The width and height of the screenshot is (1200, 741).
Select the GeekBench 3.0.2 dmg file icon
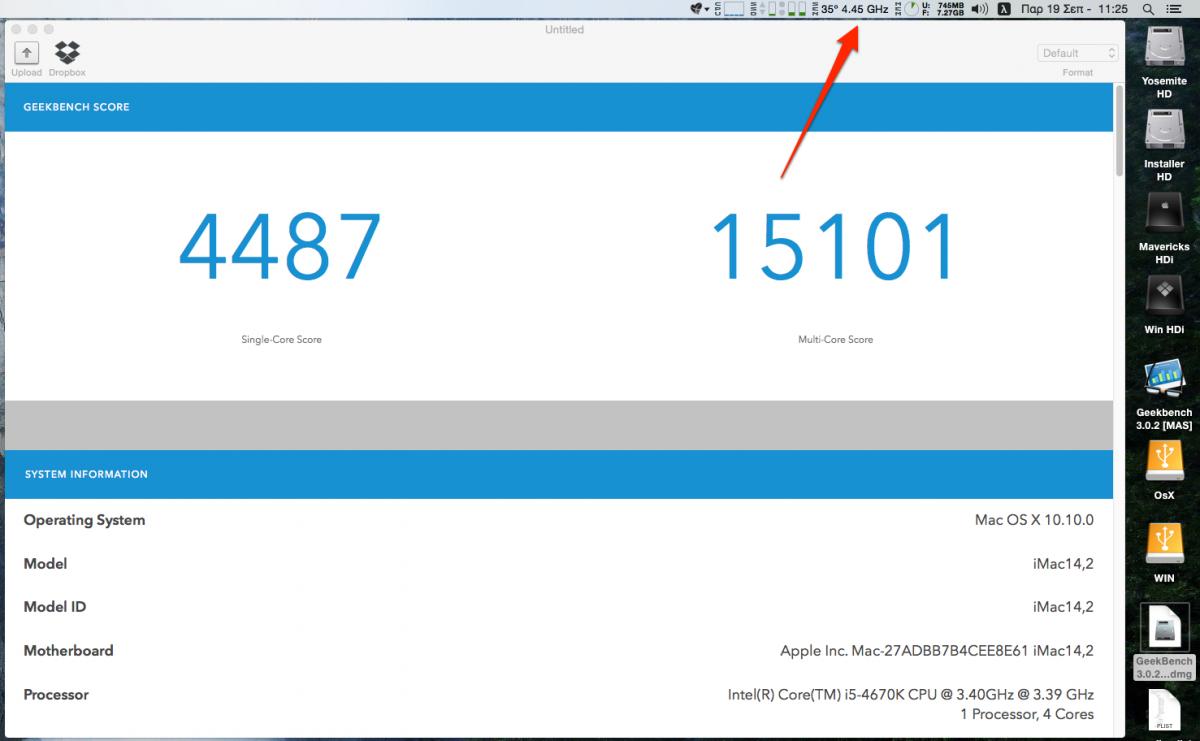[x=1164, y=628]
